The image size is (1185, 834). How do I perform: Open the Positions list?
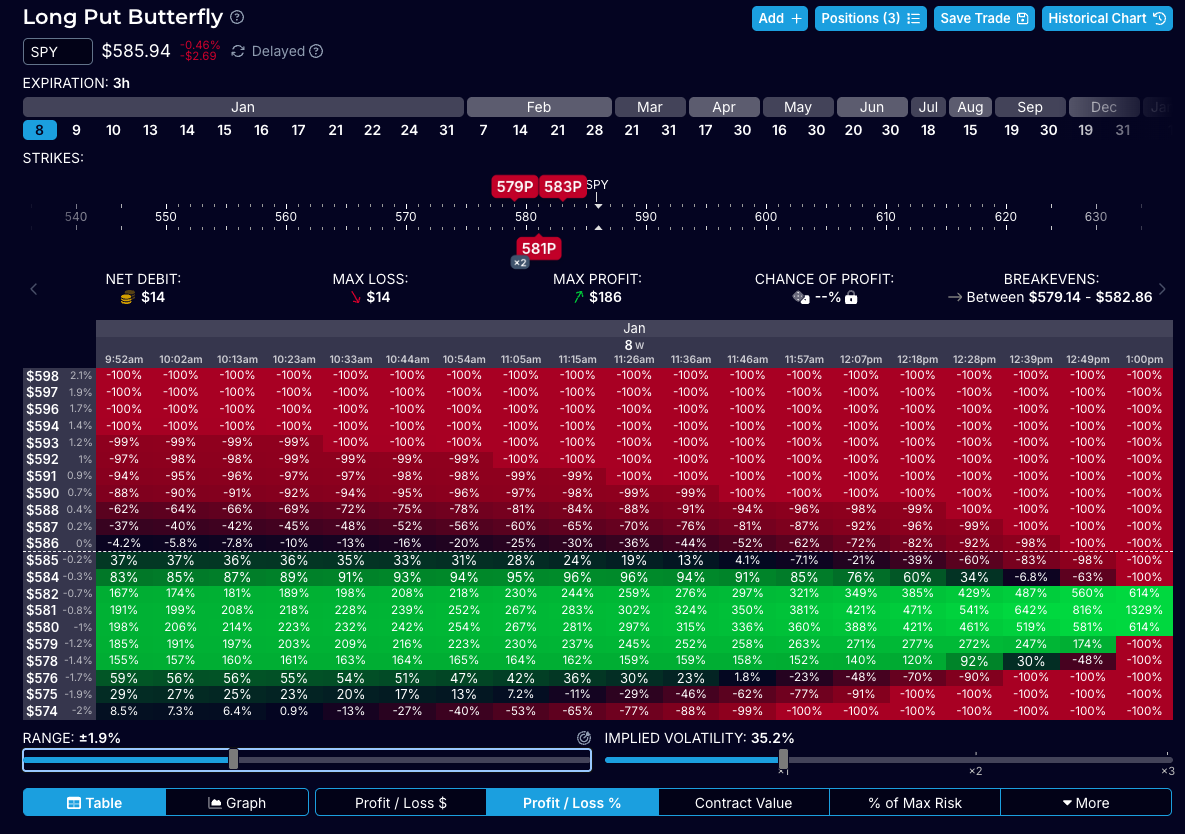point(870,18)
